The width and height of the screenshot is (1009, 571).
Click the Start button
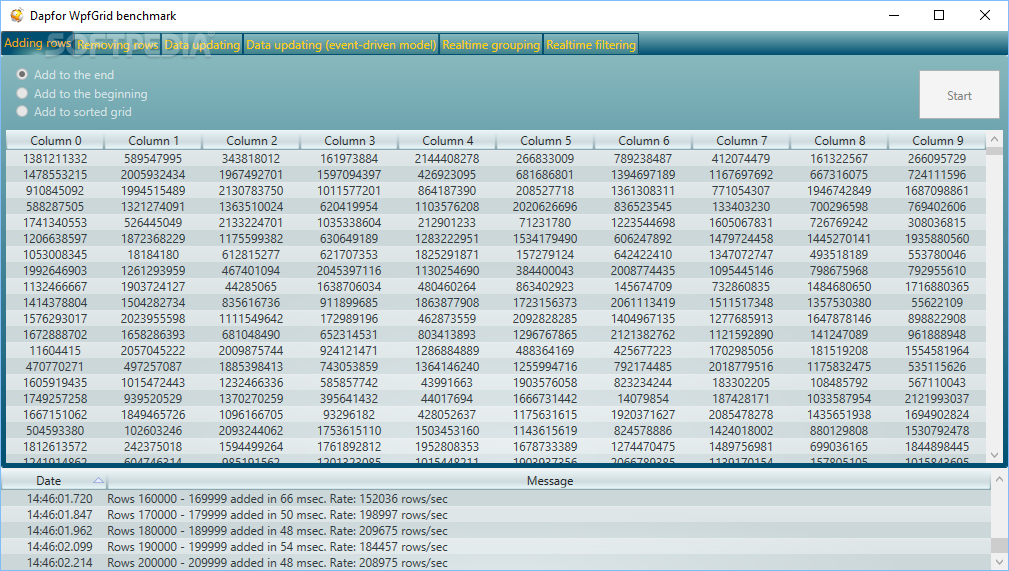(959, 95)
